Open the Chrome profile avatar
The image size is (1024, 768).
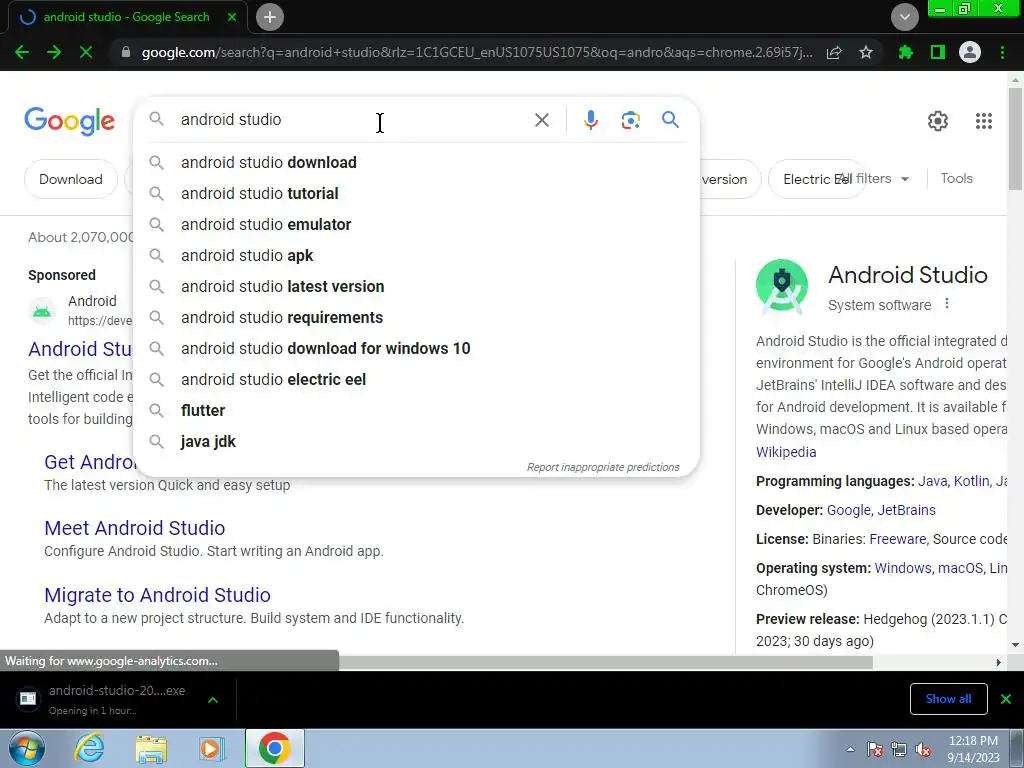[970, 52]
